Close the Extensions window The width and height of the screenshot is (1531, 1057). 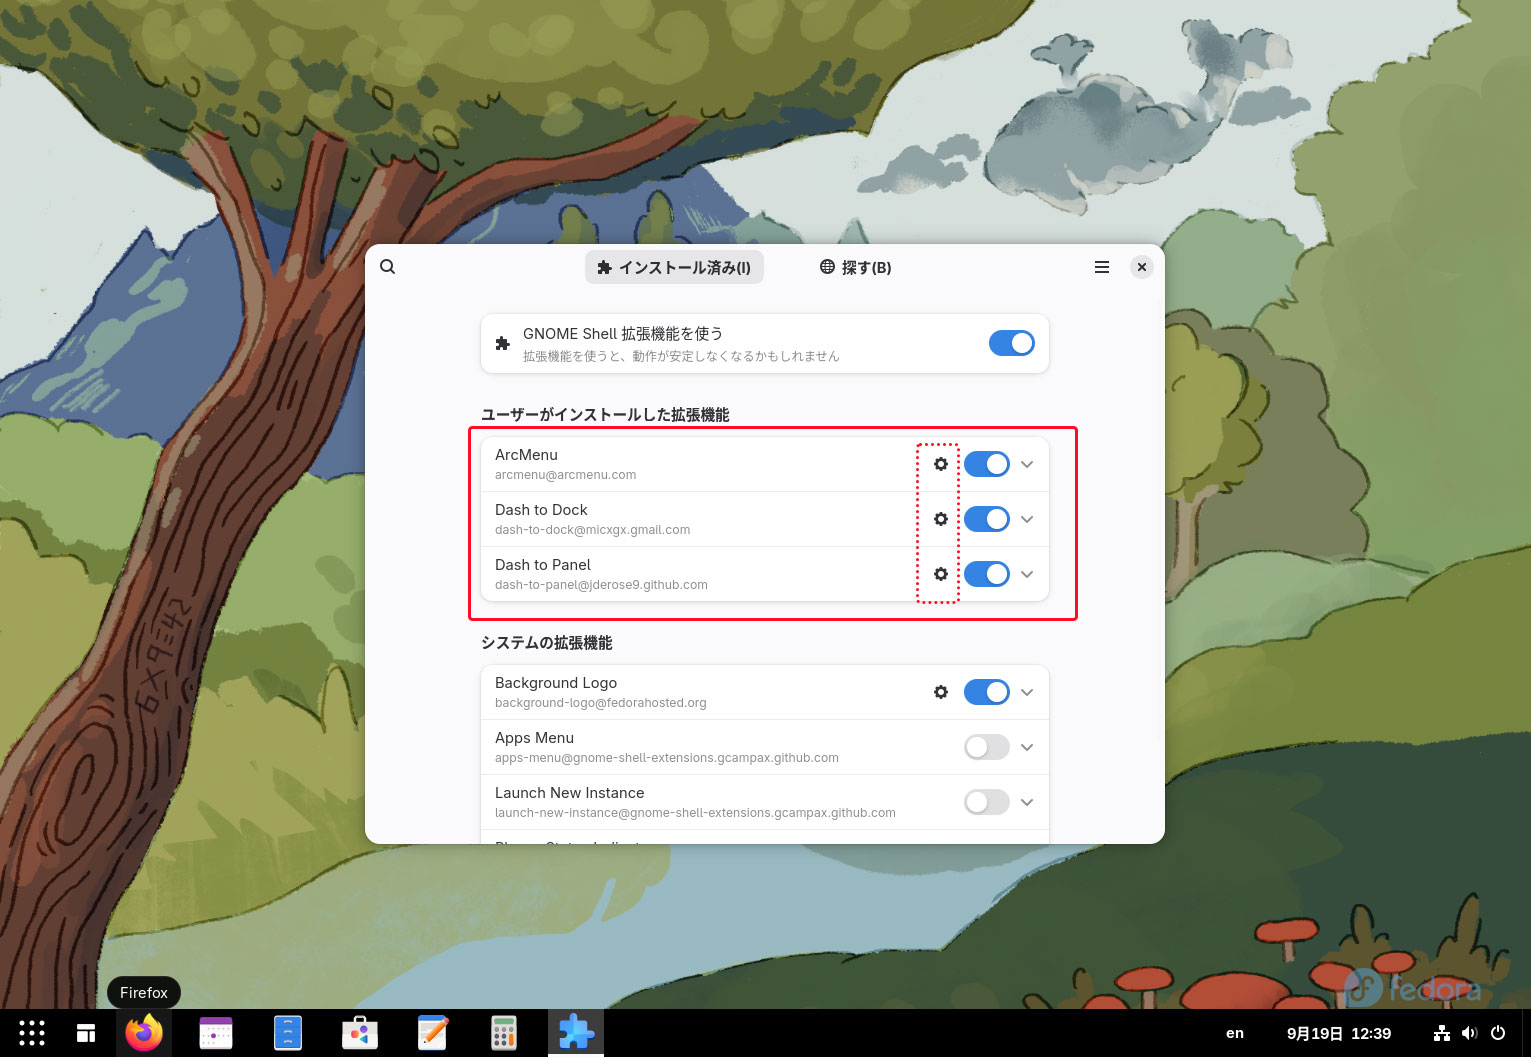[x=1141, y=267]
